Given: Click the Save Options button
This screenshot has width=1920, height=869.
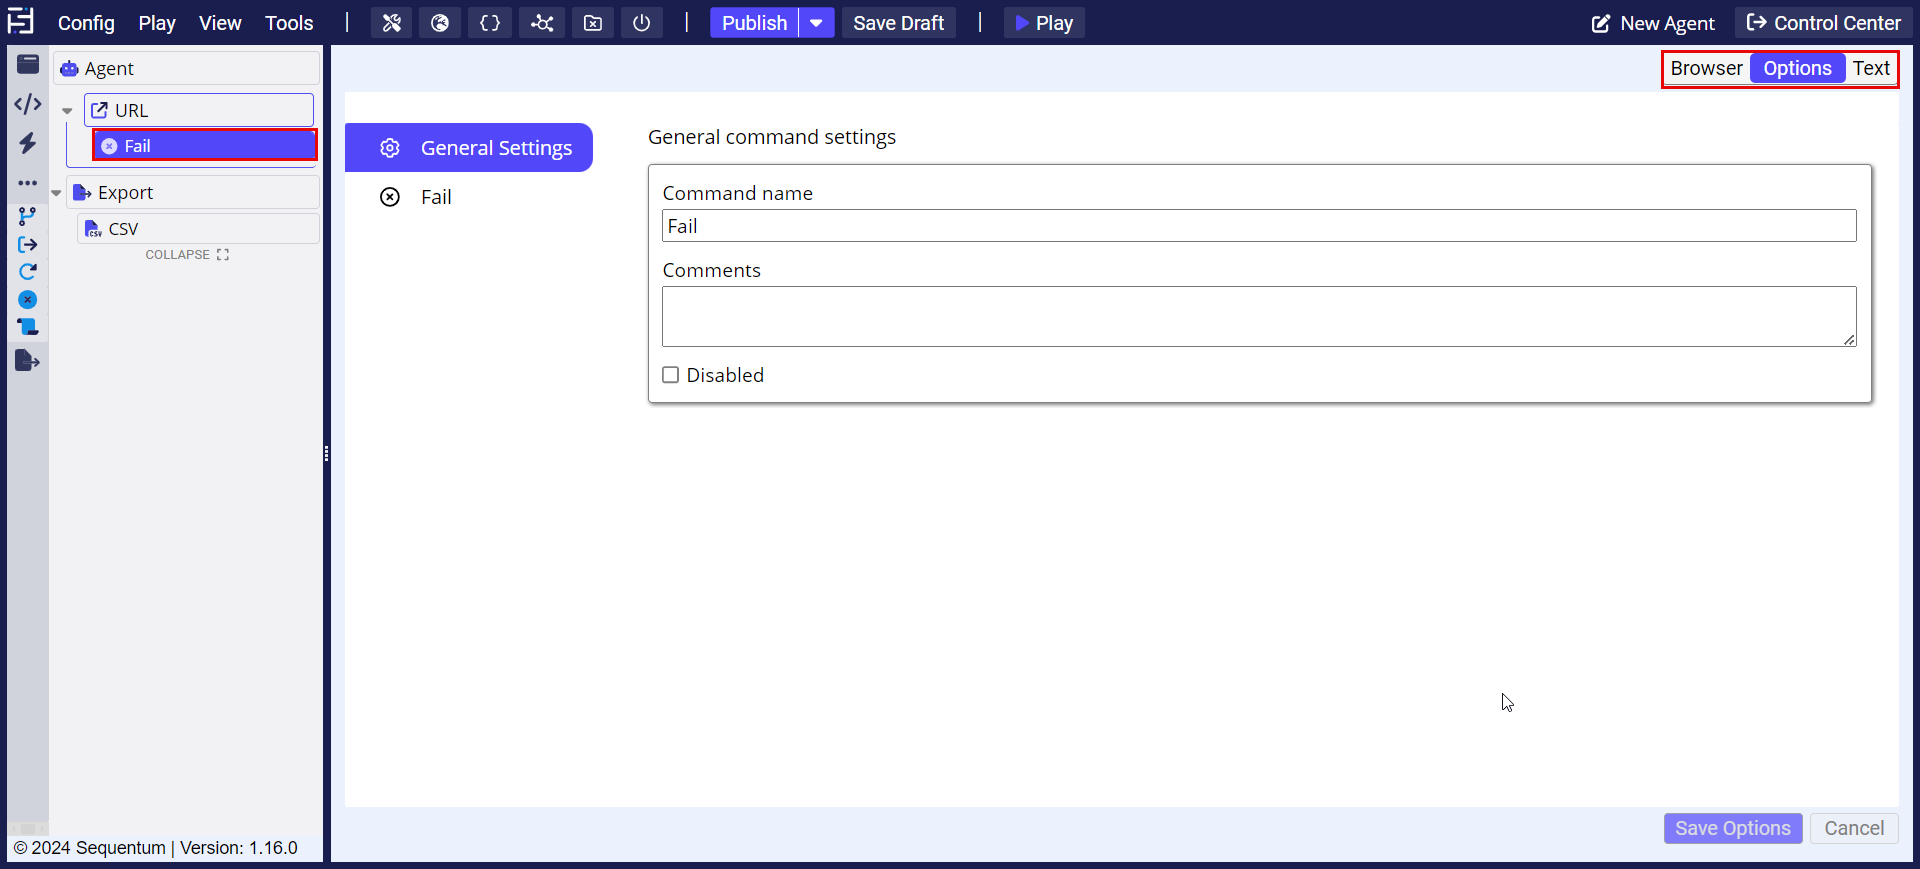Looking at the screenshot, I should [1732, 828].
